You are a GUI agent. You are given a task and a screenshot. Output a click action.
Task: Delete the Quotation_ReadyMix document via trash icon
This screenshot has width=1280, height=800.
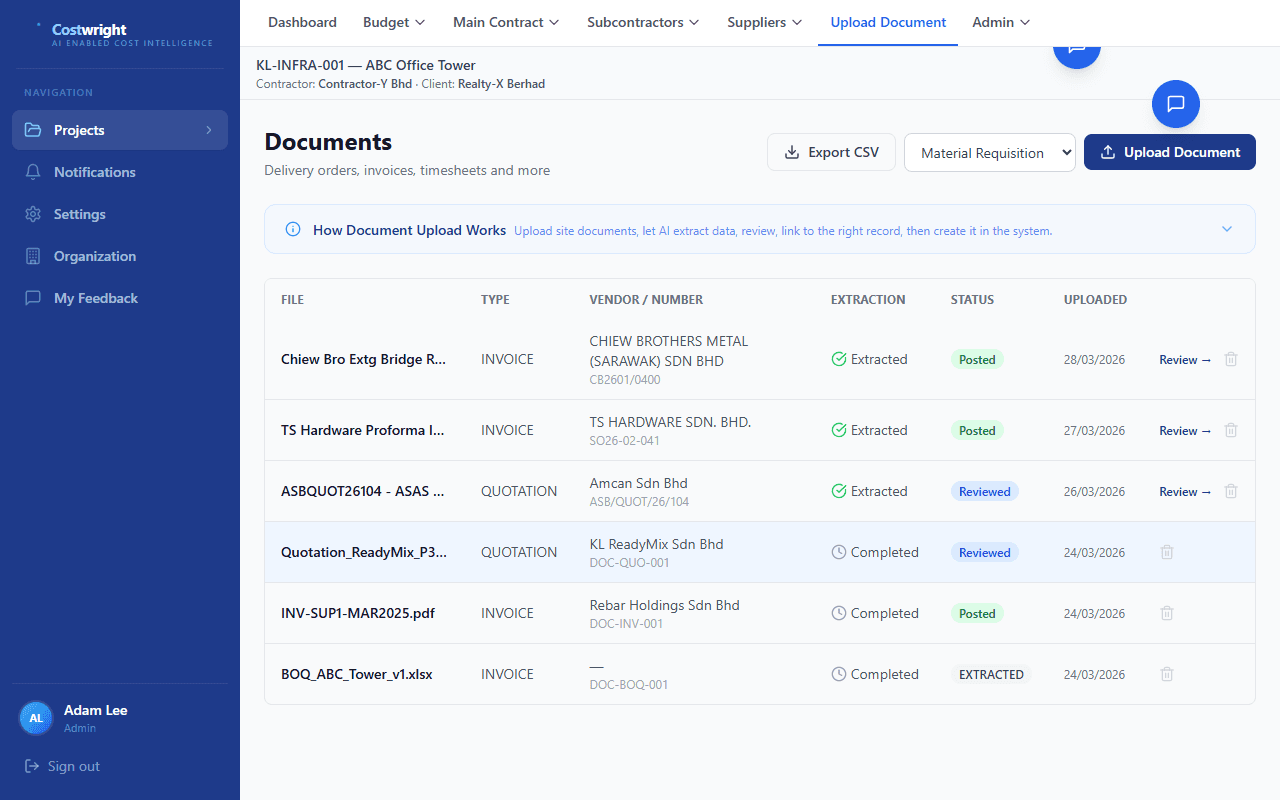[x=1167, y=552]
